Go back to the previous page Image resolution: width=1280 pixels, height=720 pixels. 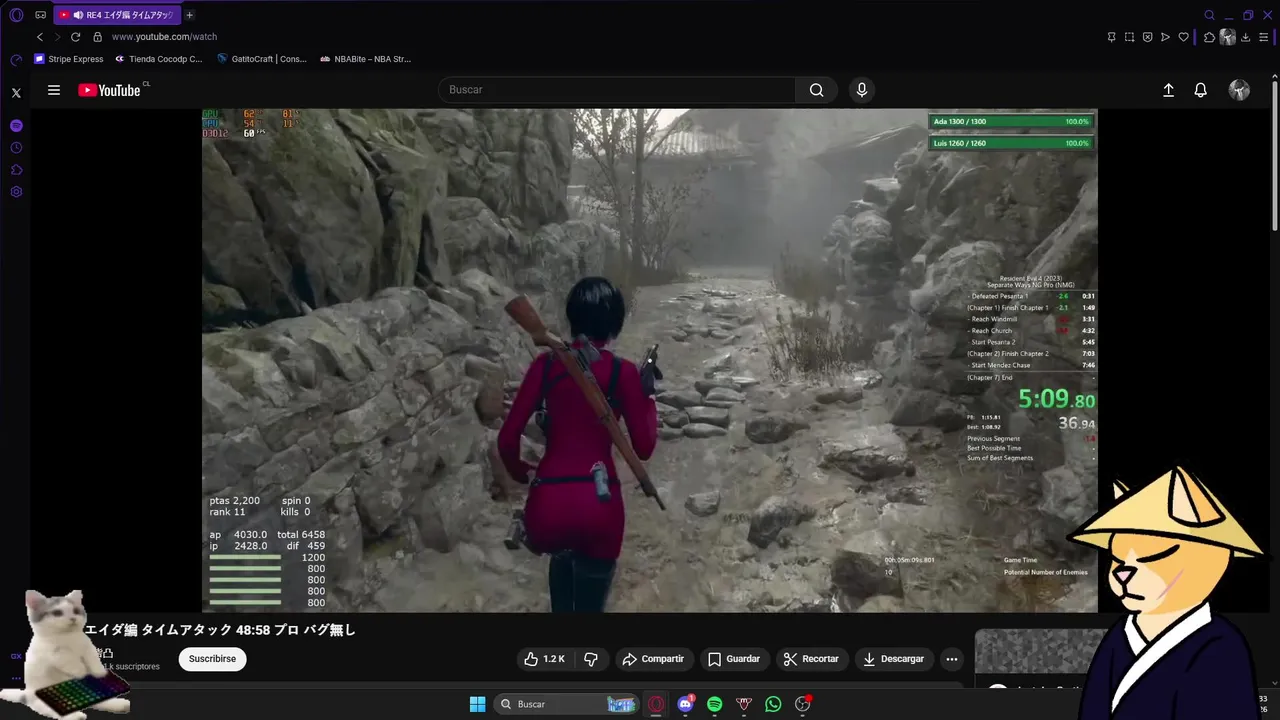tap(40, 37)
